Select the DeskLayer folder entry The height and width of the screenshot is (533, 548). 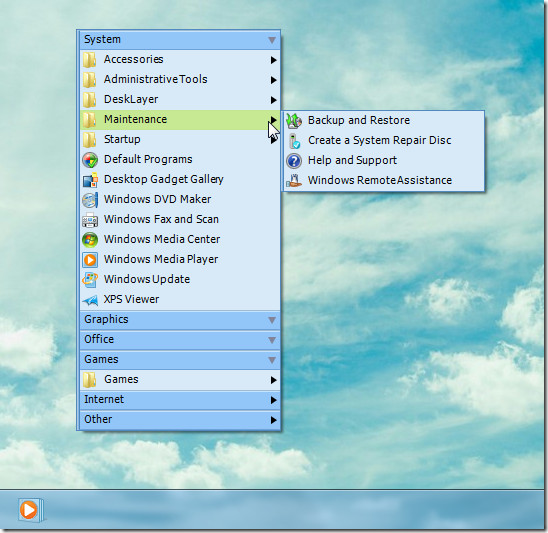point(180,100)
